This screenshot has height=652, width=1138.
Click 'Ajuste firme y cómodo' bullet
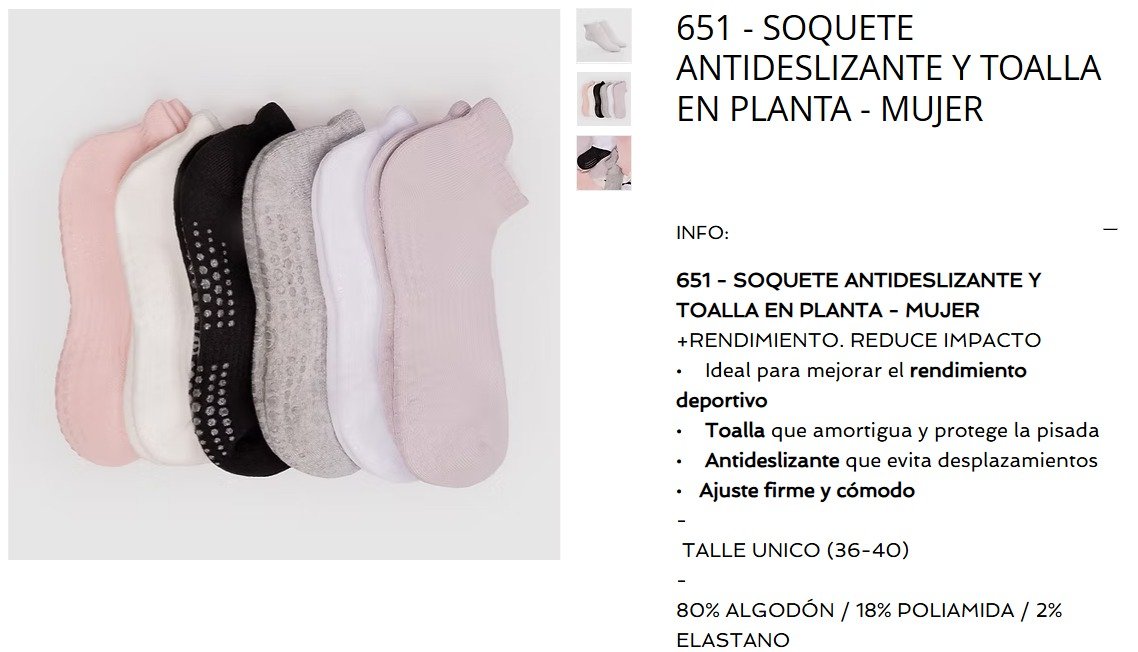795,491
